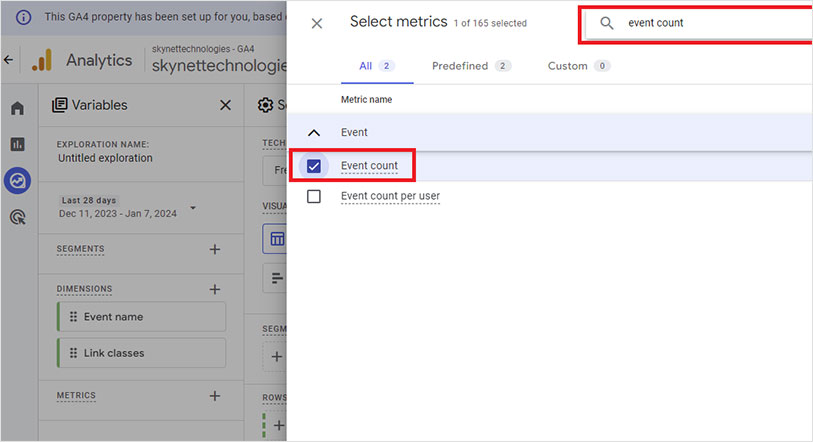Open Advertising icon in left sidebar
Viewport: 813px width, 442px height.
pos(17,216)
